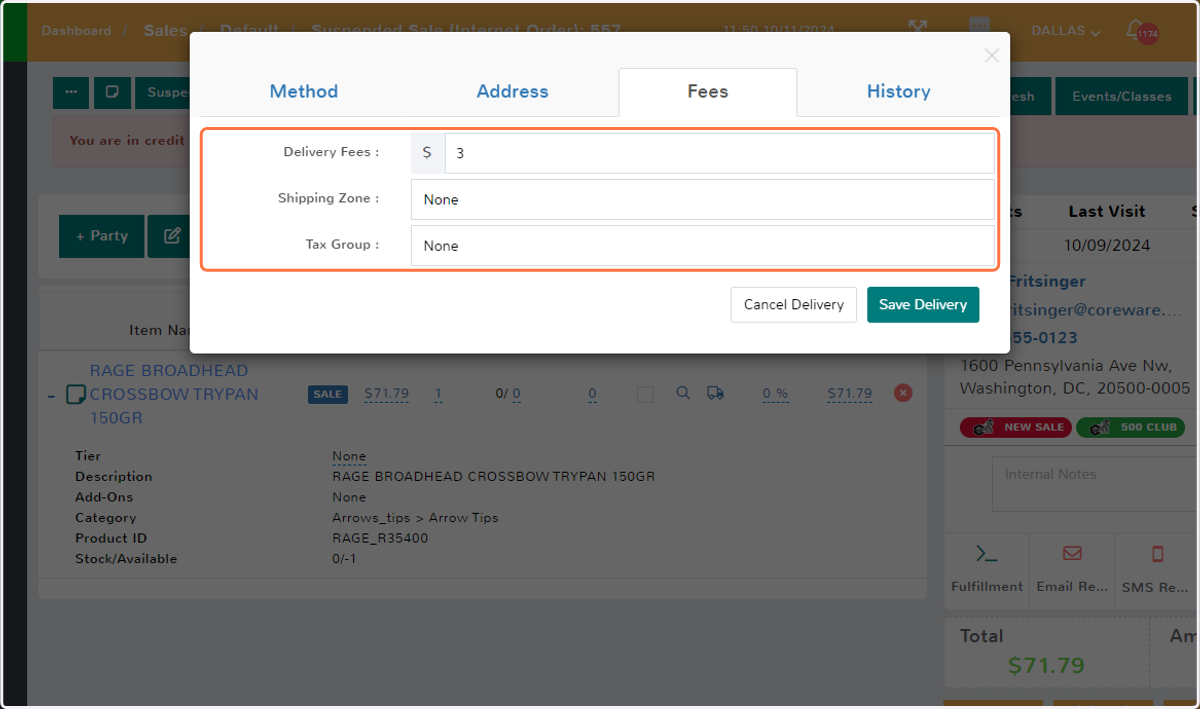Click the Sales breadcrumb link
Image resolution: width=1200 pixels, height=709 pixels.
165,31
